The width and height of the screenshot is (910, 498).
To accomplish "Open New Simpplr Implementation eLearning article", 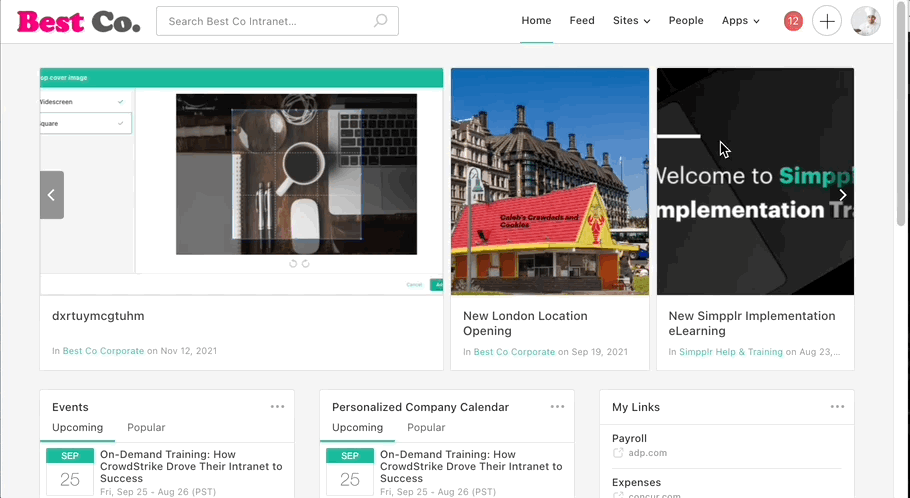I will (x=752, y=323).
